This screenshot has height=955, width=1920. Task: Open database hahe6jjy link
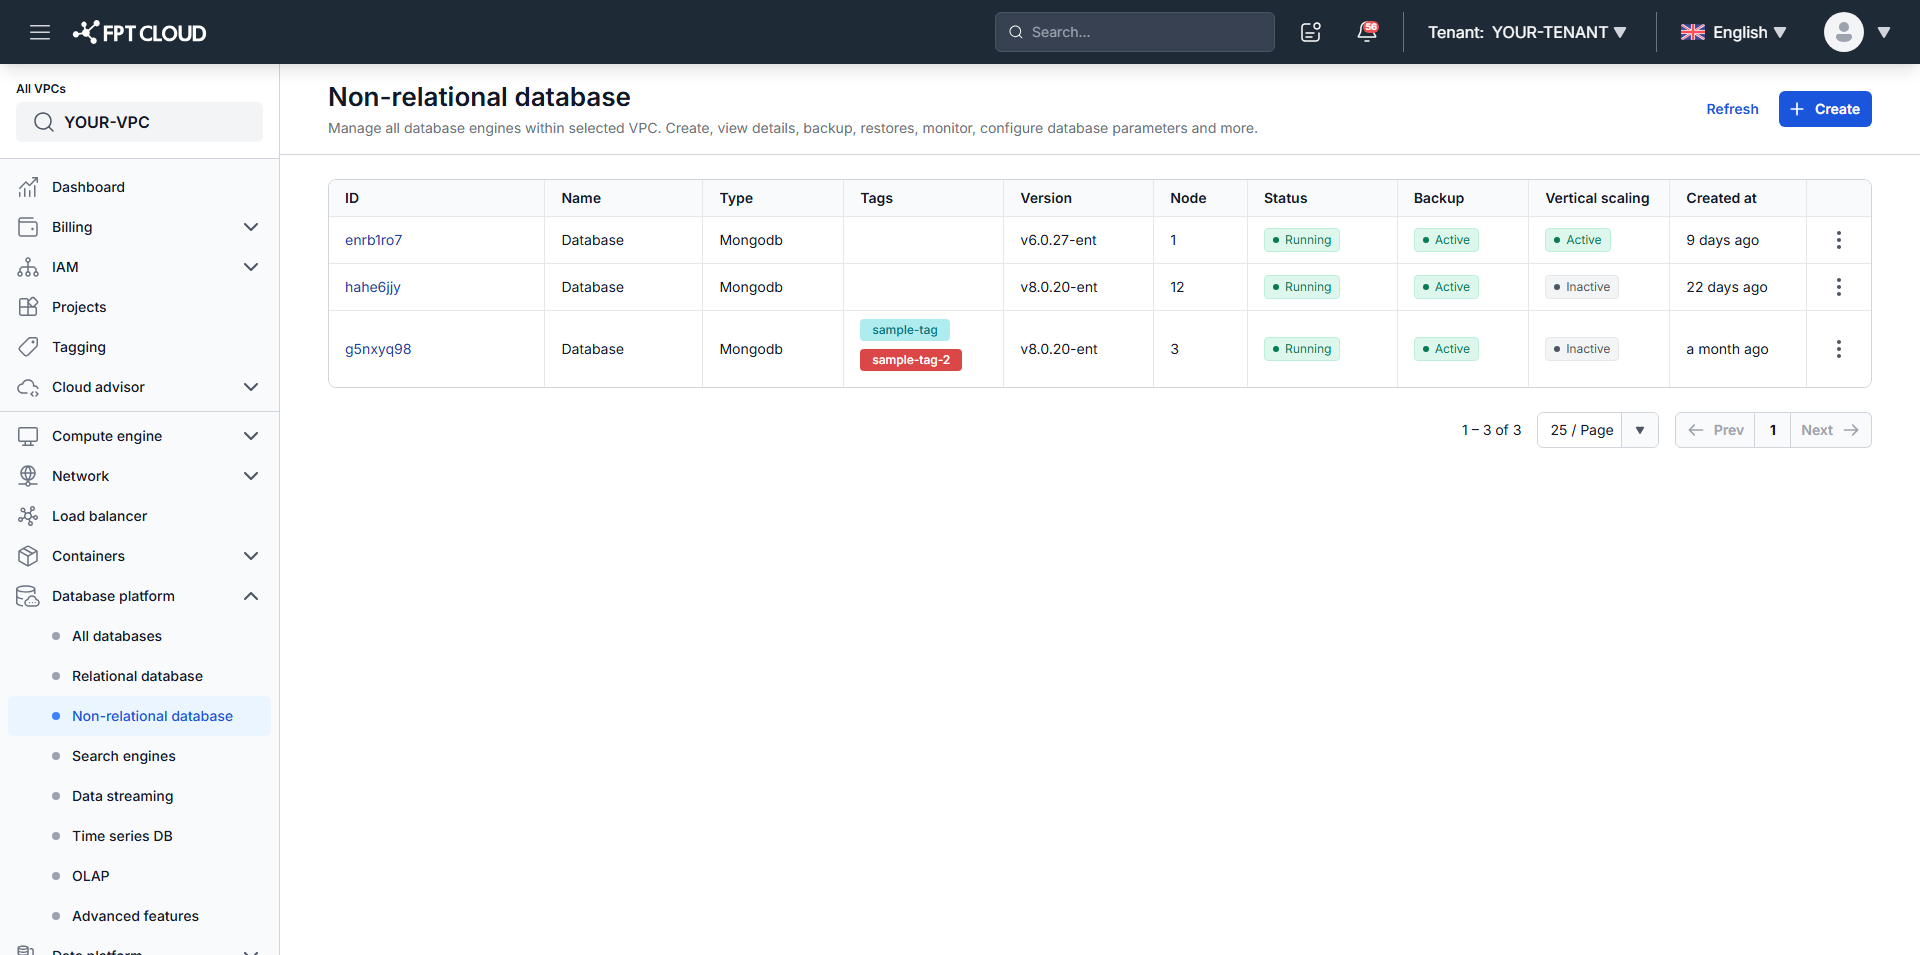click(x=373, y=287)
